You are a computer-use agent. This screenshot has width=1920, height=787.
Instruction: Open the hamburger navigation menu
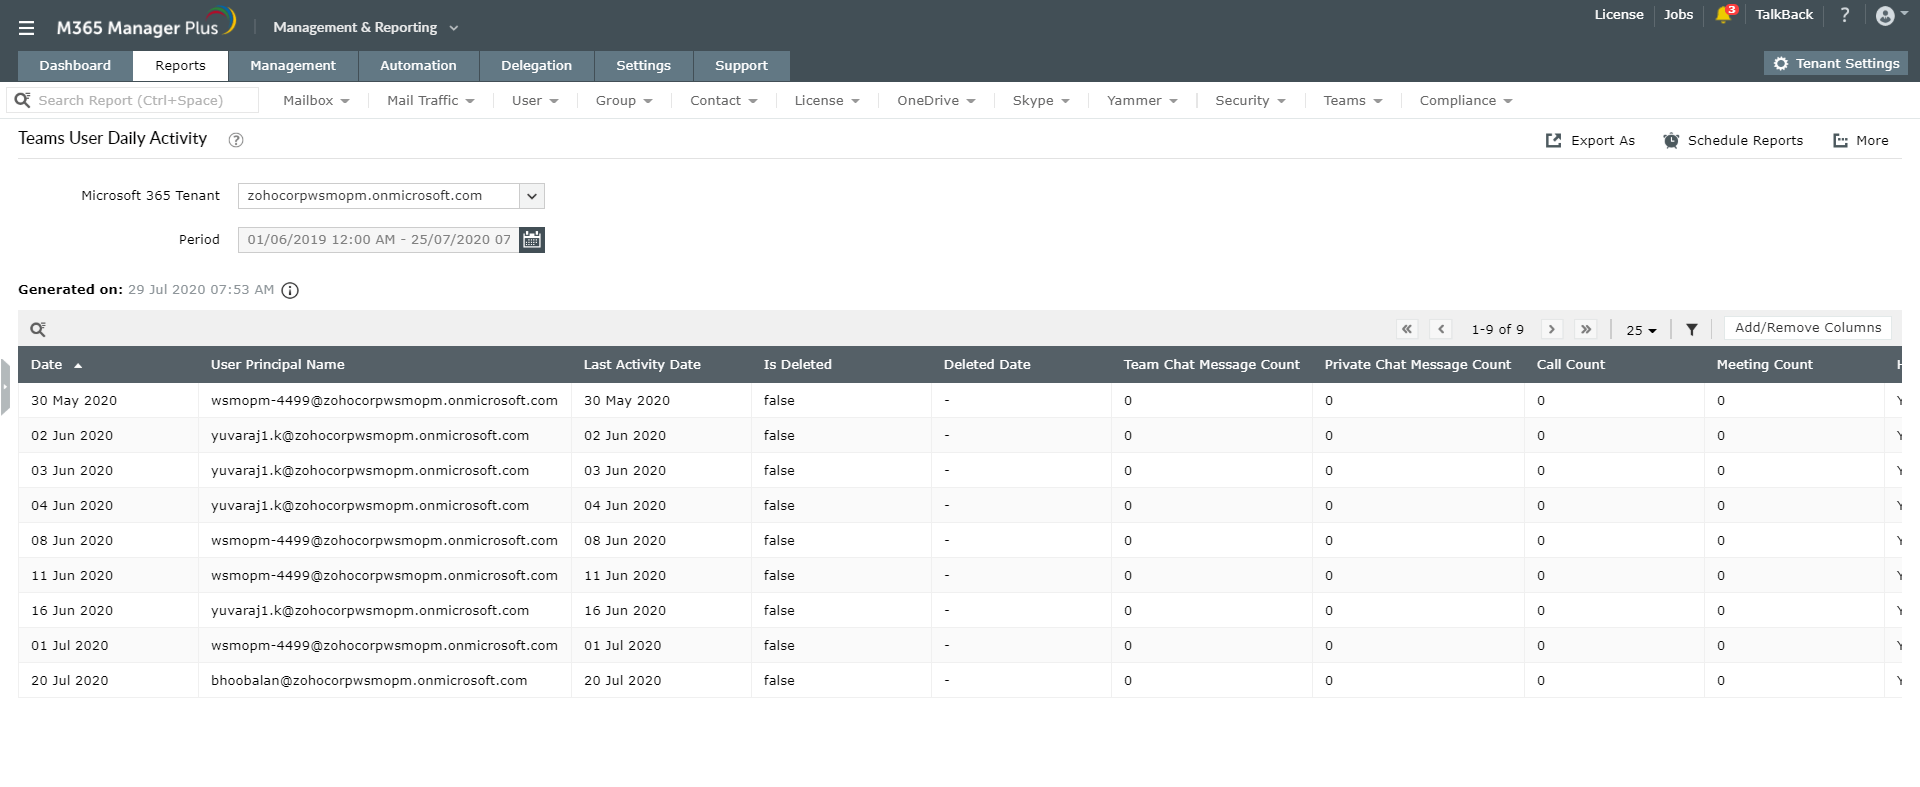27,28
